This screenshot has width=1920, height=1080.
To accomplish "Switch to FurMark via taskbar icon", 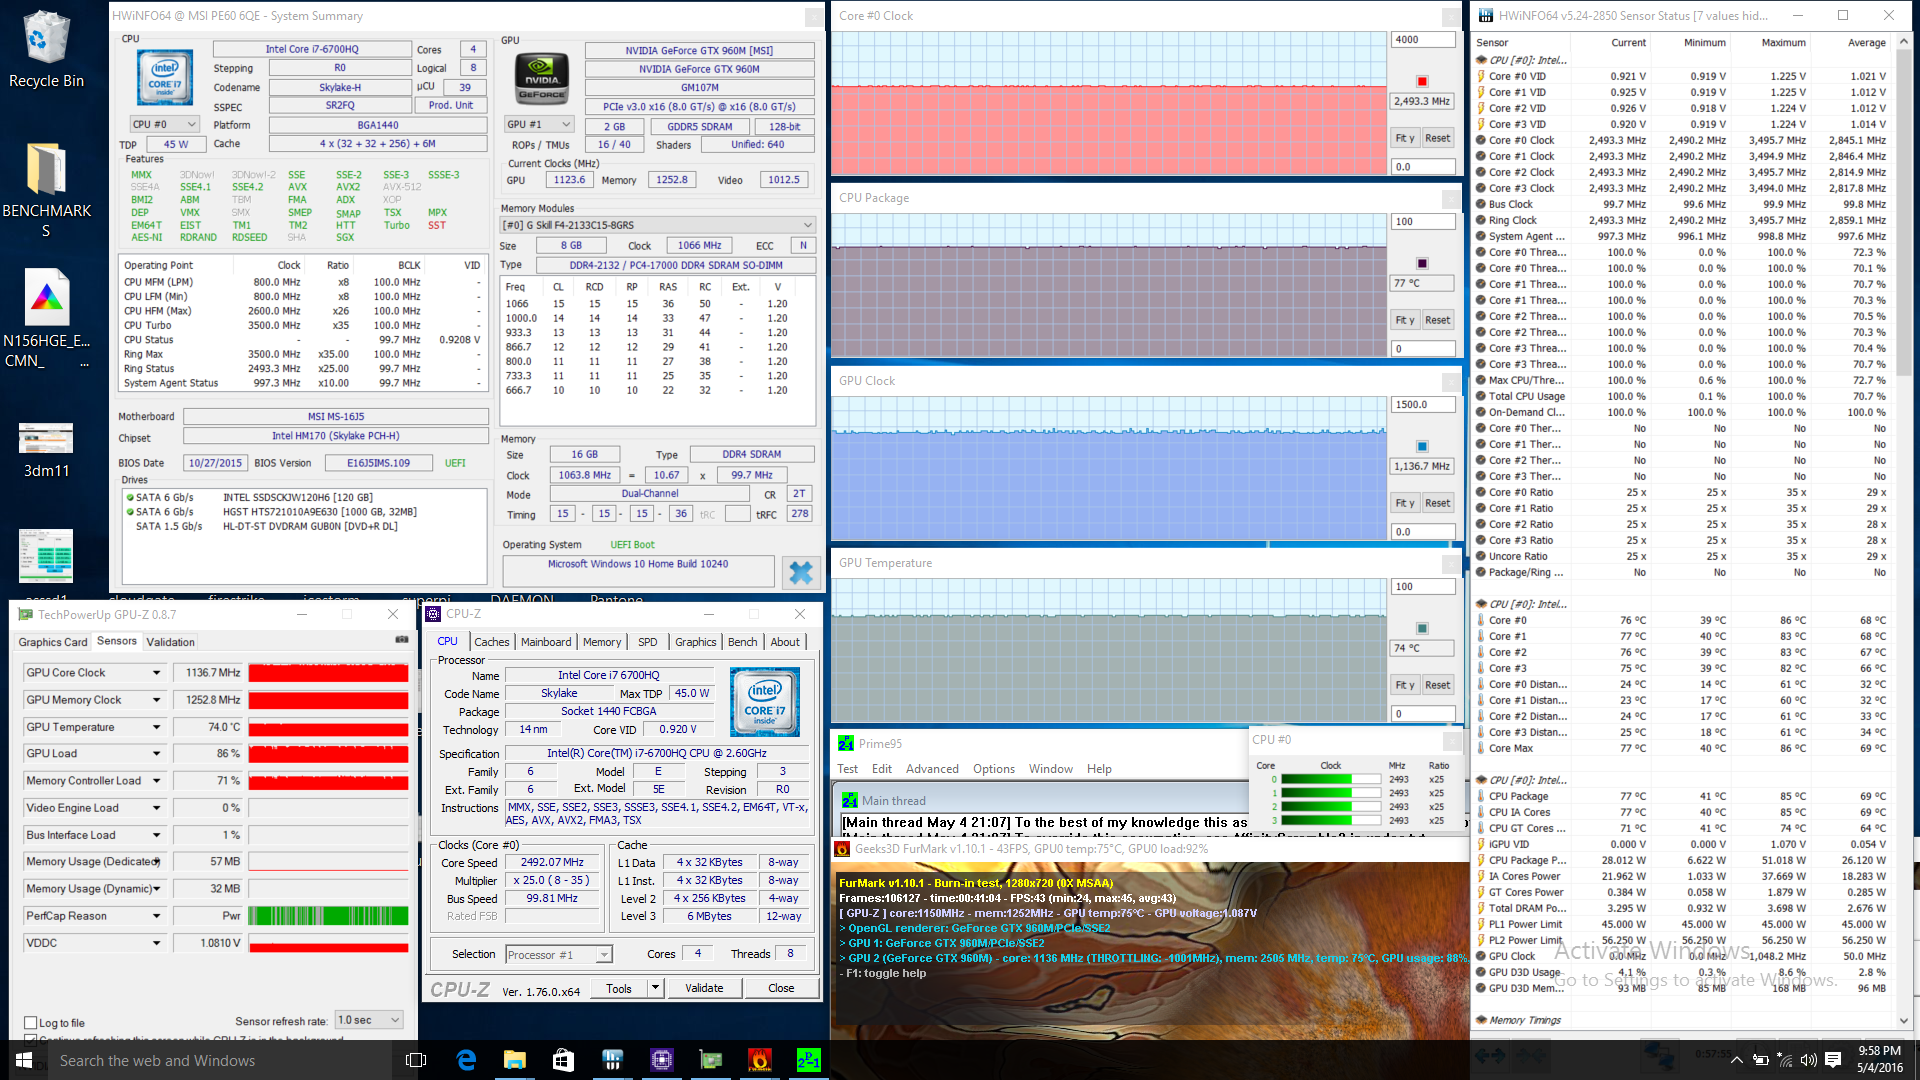I will coord(759,1060).
